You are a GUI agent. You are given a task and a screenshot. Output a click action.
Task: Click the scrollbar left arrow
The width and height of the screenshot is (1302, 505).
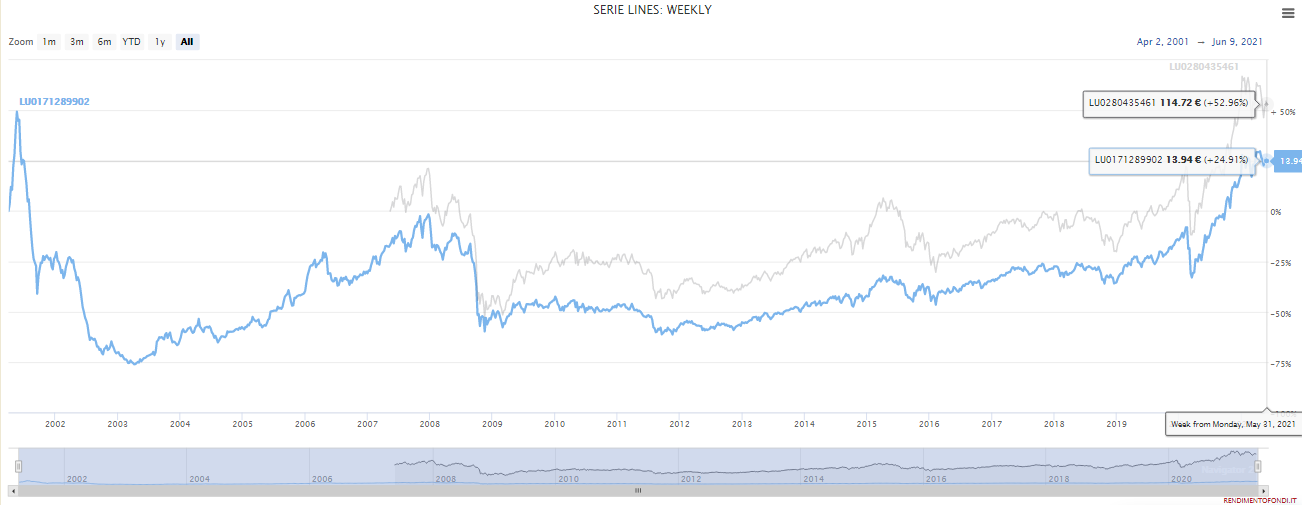coord(13,491)
